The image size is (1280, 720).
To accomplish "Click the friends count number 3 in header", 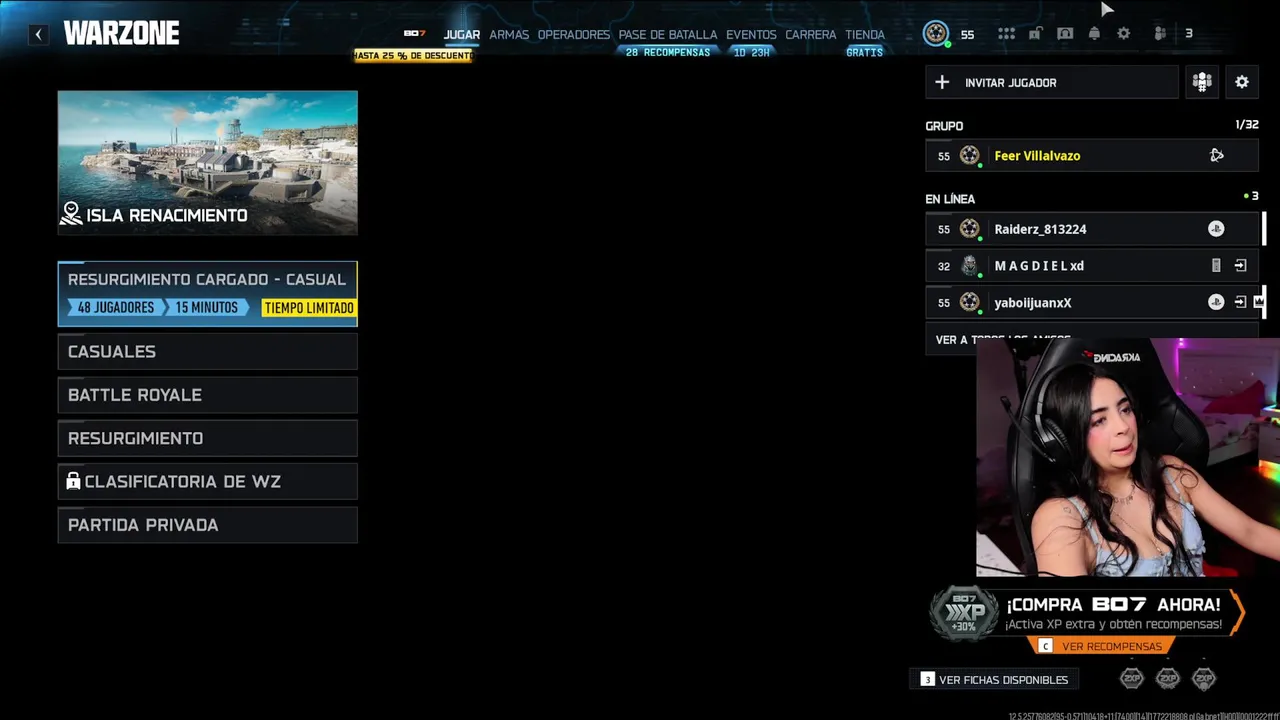I will click(1189, 34).
